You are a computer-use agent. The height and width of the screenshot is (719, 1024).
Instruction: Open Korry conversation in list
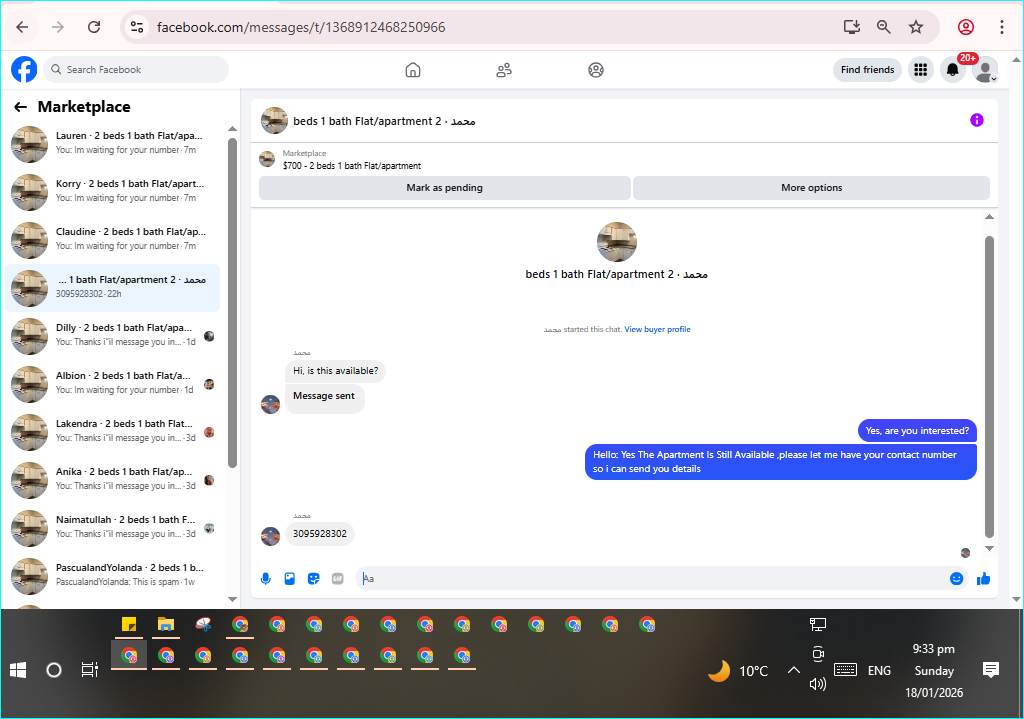coord(112,192)
